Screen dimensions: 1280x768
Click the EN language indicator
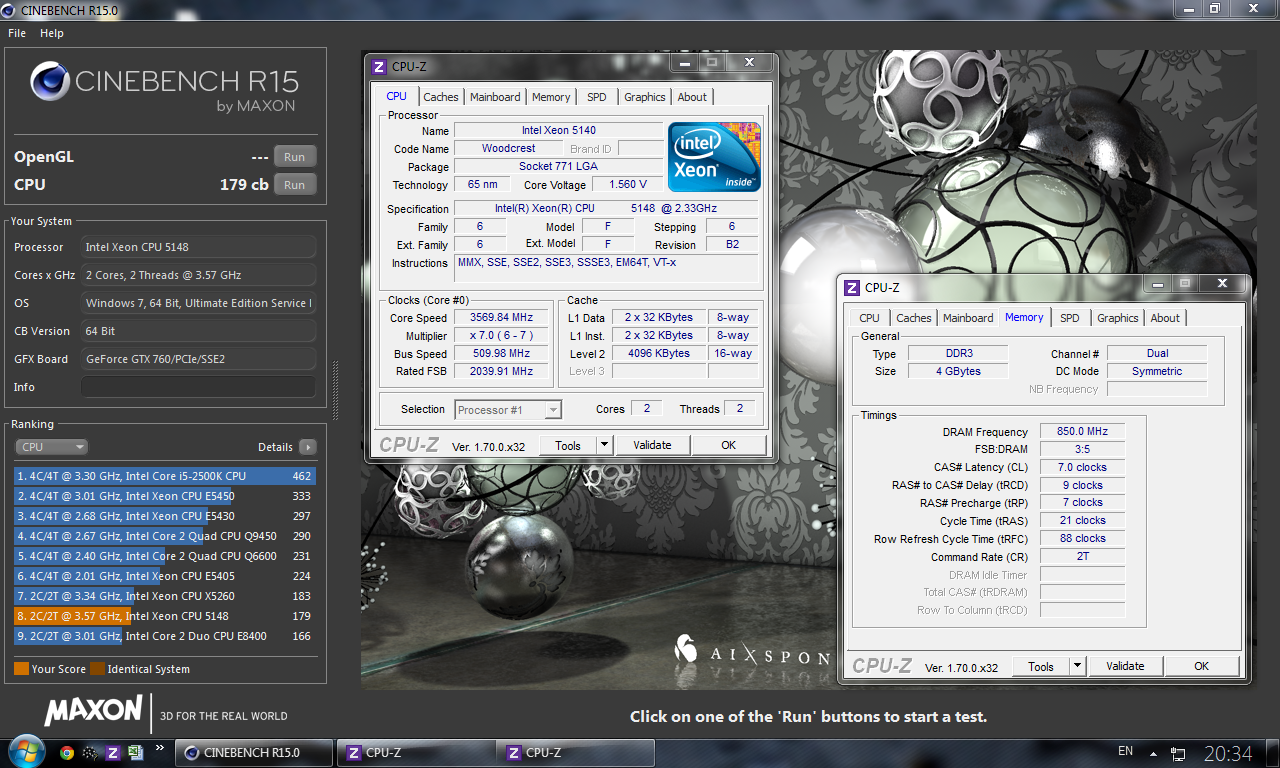tap(1125, 751)
